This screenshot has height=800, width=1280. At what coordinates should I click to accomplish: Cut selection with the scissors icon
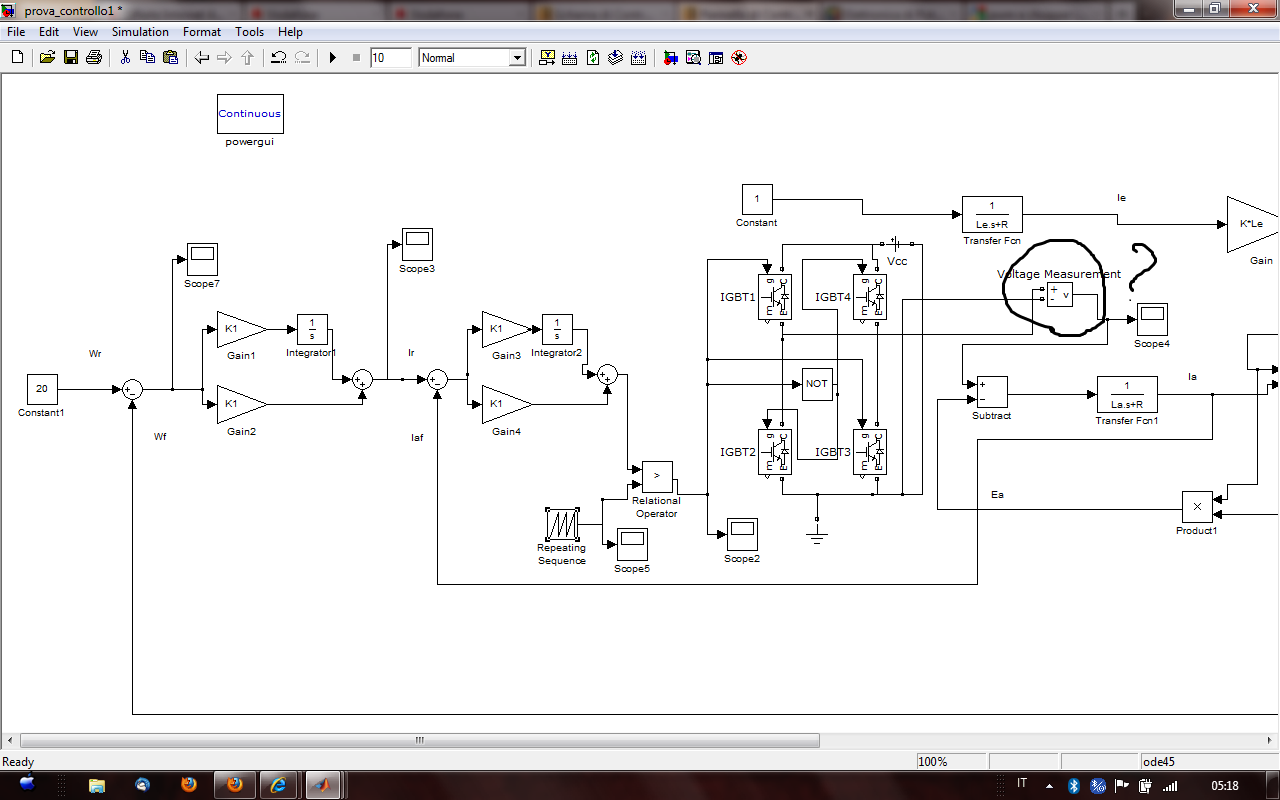click(125, 58)
